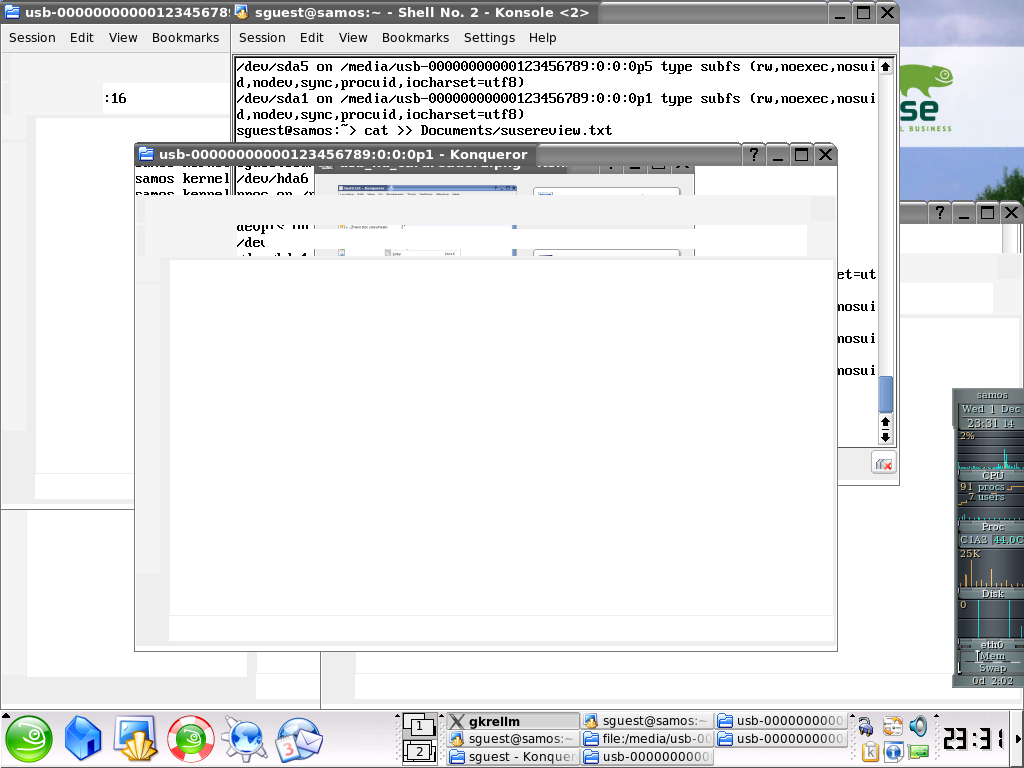
Task: Open Edit menu in left usb window
Action: 82,38
